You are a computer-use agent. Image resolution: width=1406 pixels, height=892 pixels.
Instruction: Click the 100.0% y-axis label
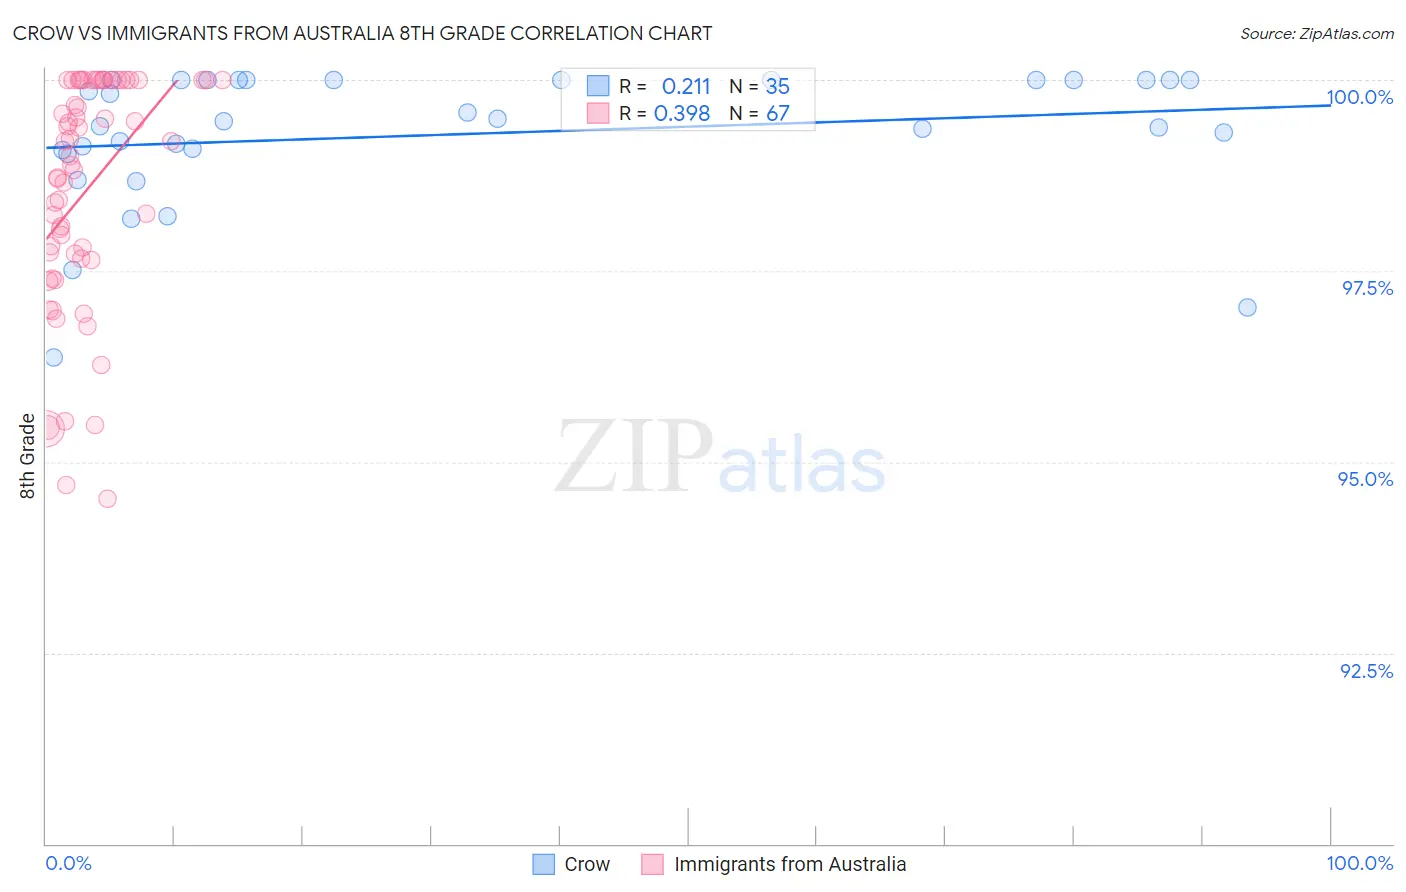click(x=1360, y=97)
